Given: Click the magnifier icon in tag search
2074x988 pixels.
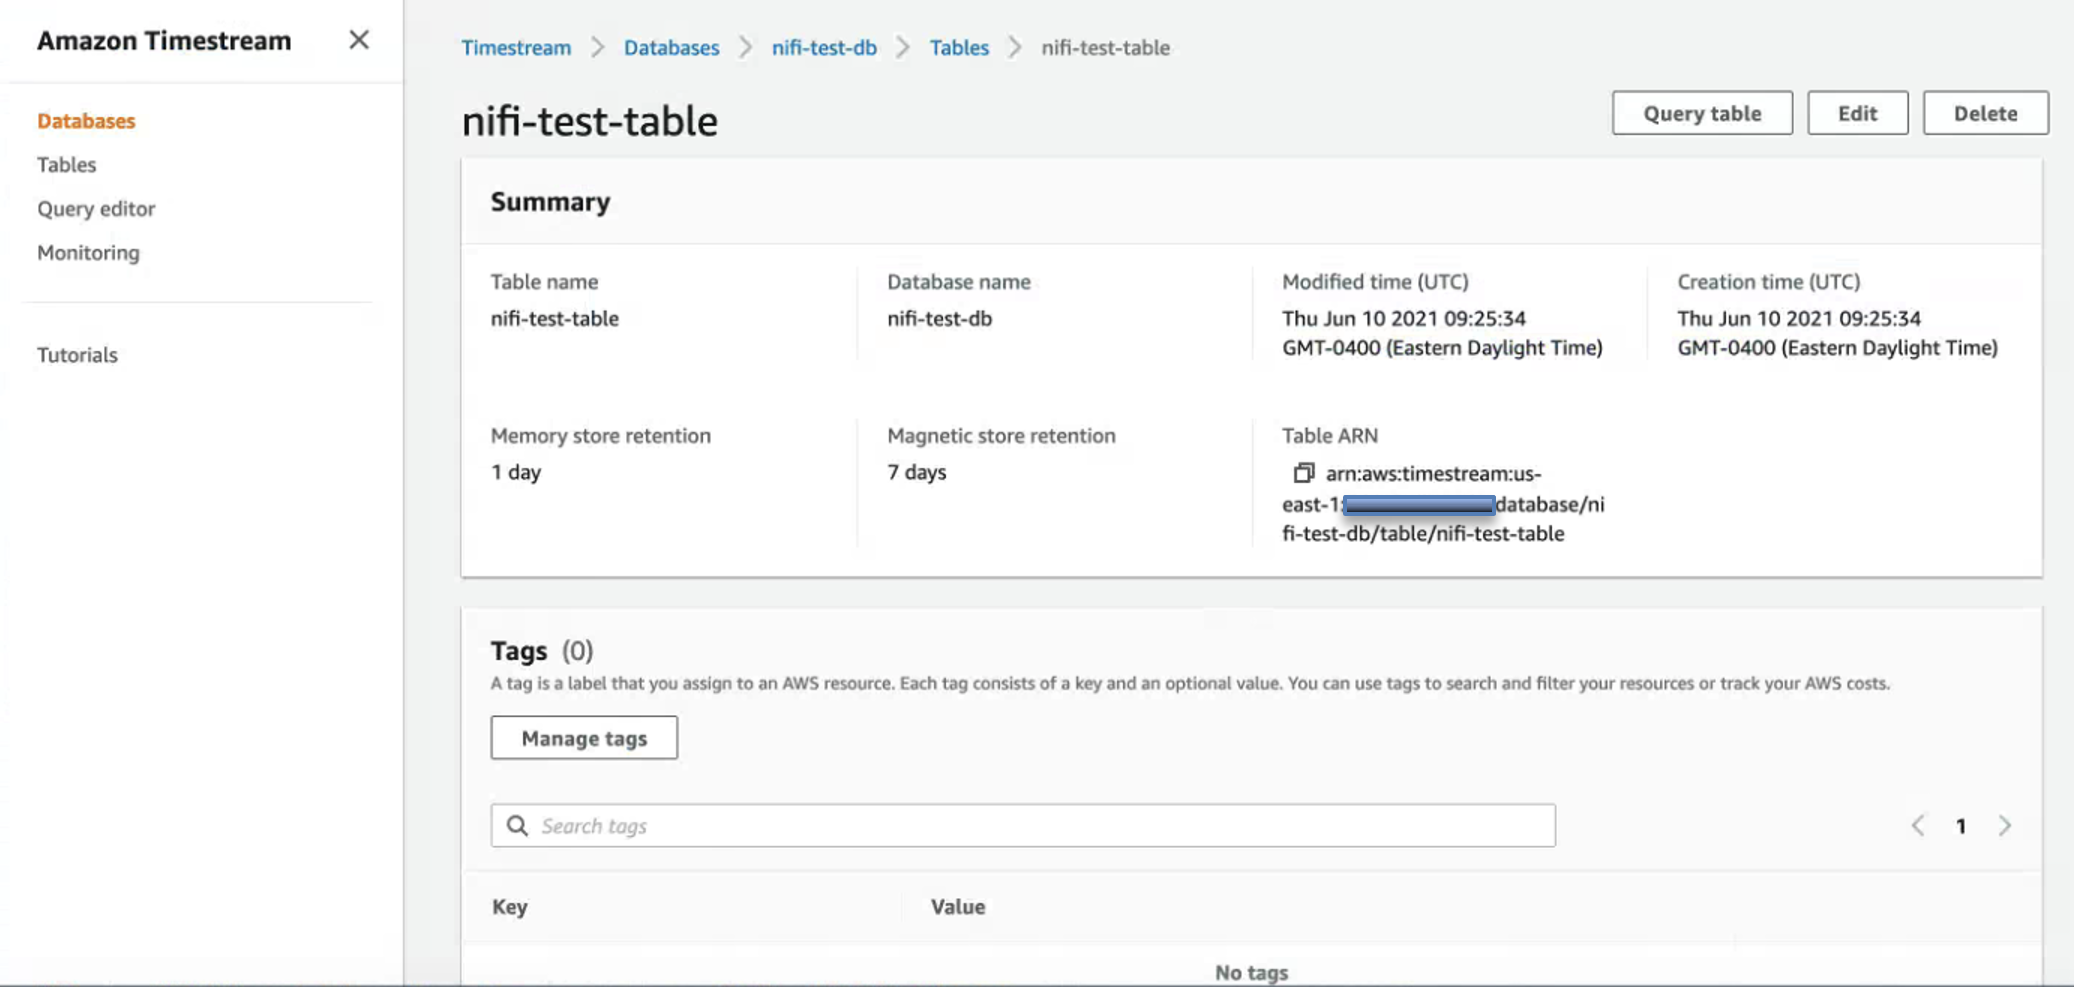Looking at the screenshot, I should tap(517, 826).
